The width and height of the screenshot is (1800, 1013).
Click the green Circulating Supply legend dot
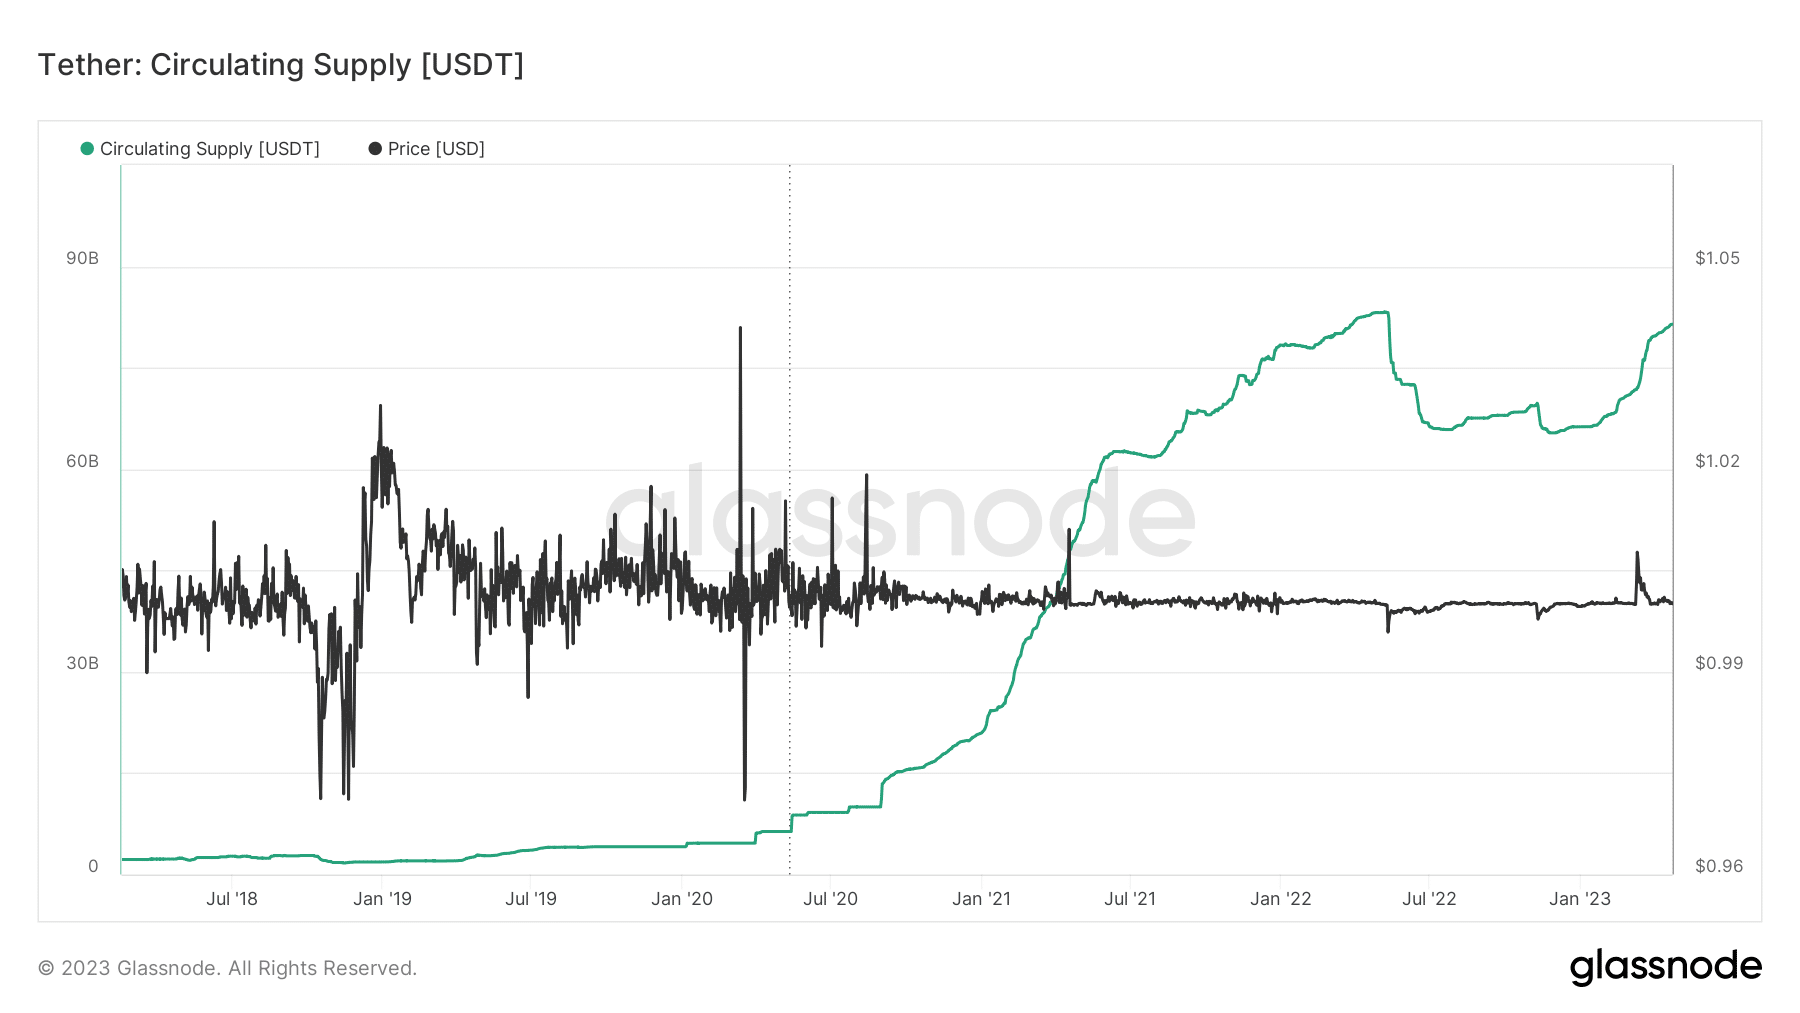coord(87,149)
